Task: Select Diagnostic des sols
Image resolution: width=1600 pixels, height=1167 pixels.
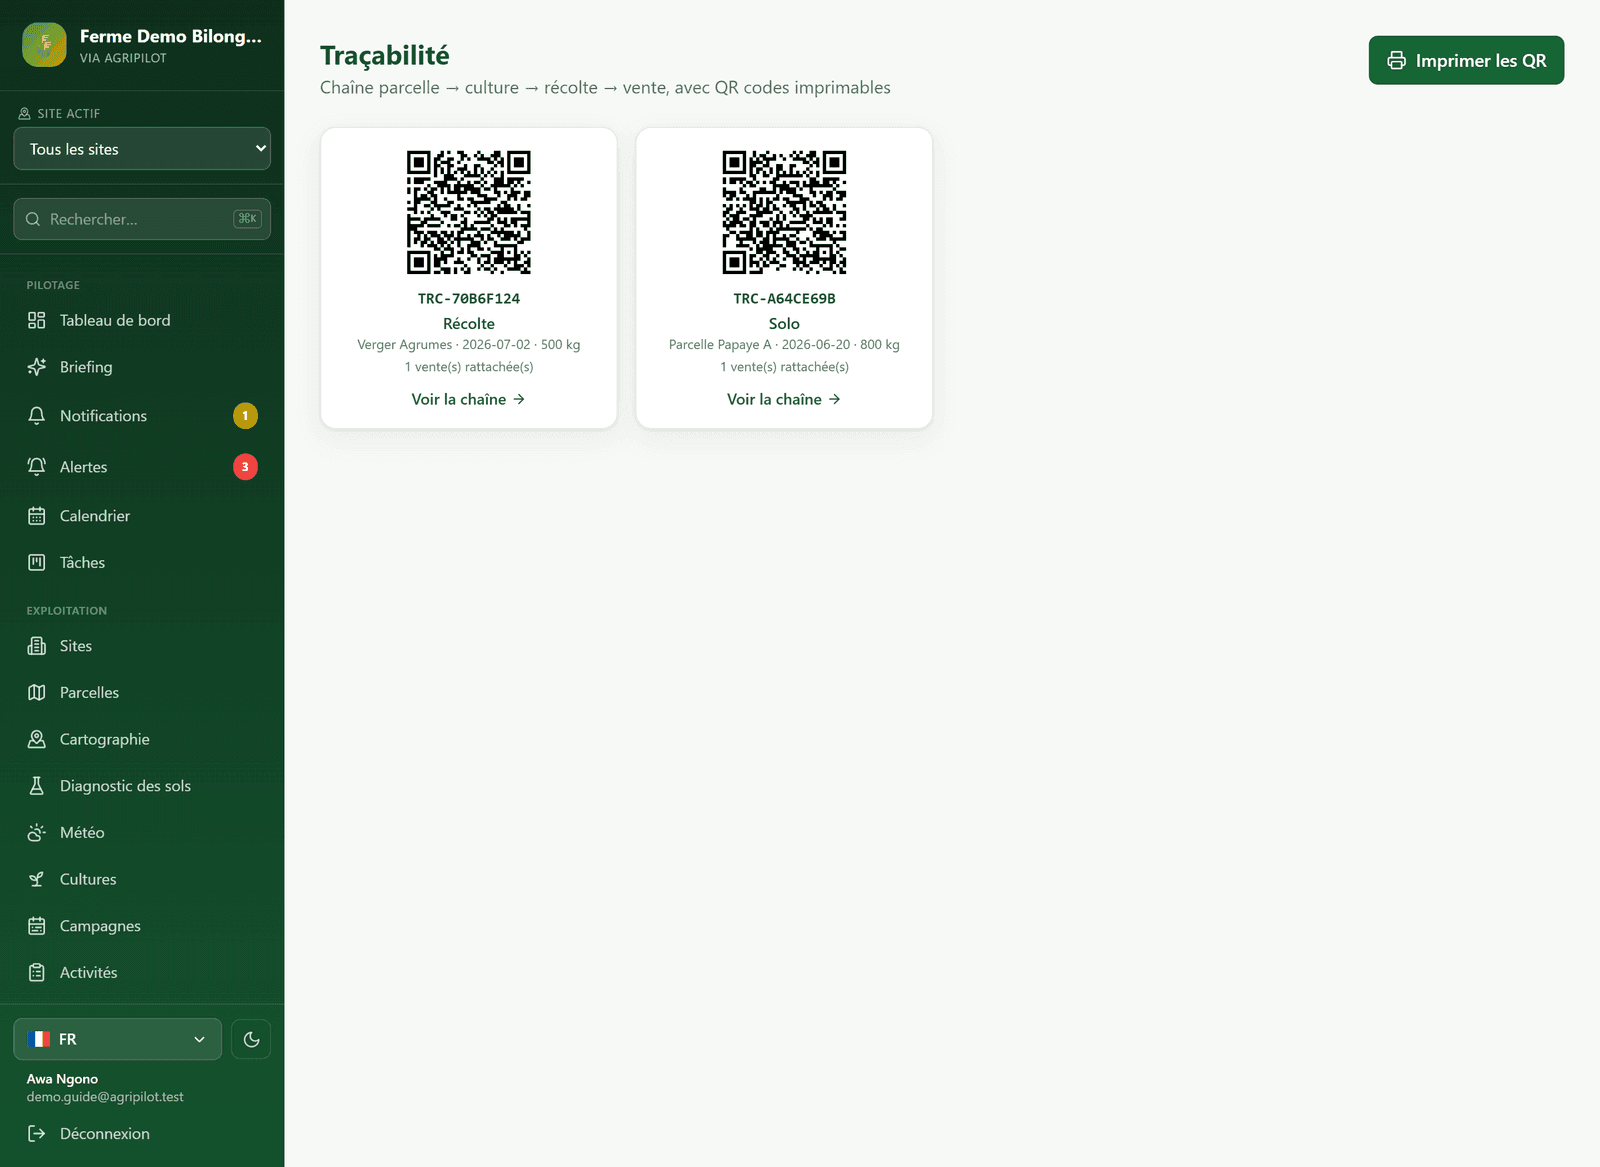Action: coord(142,786)
